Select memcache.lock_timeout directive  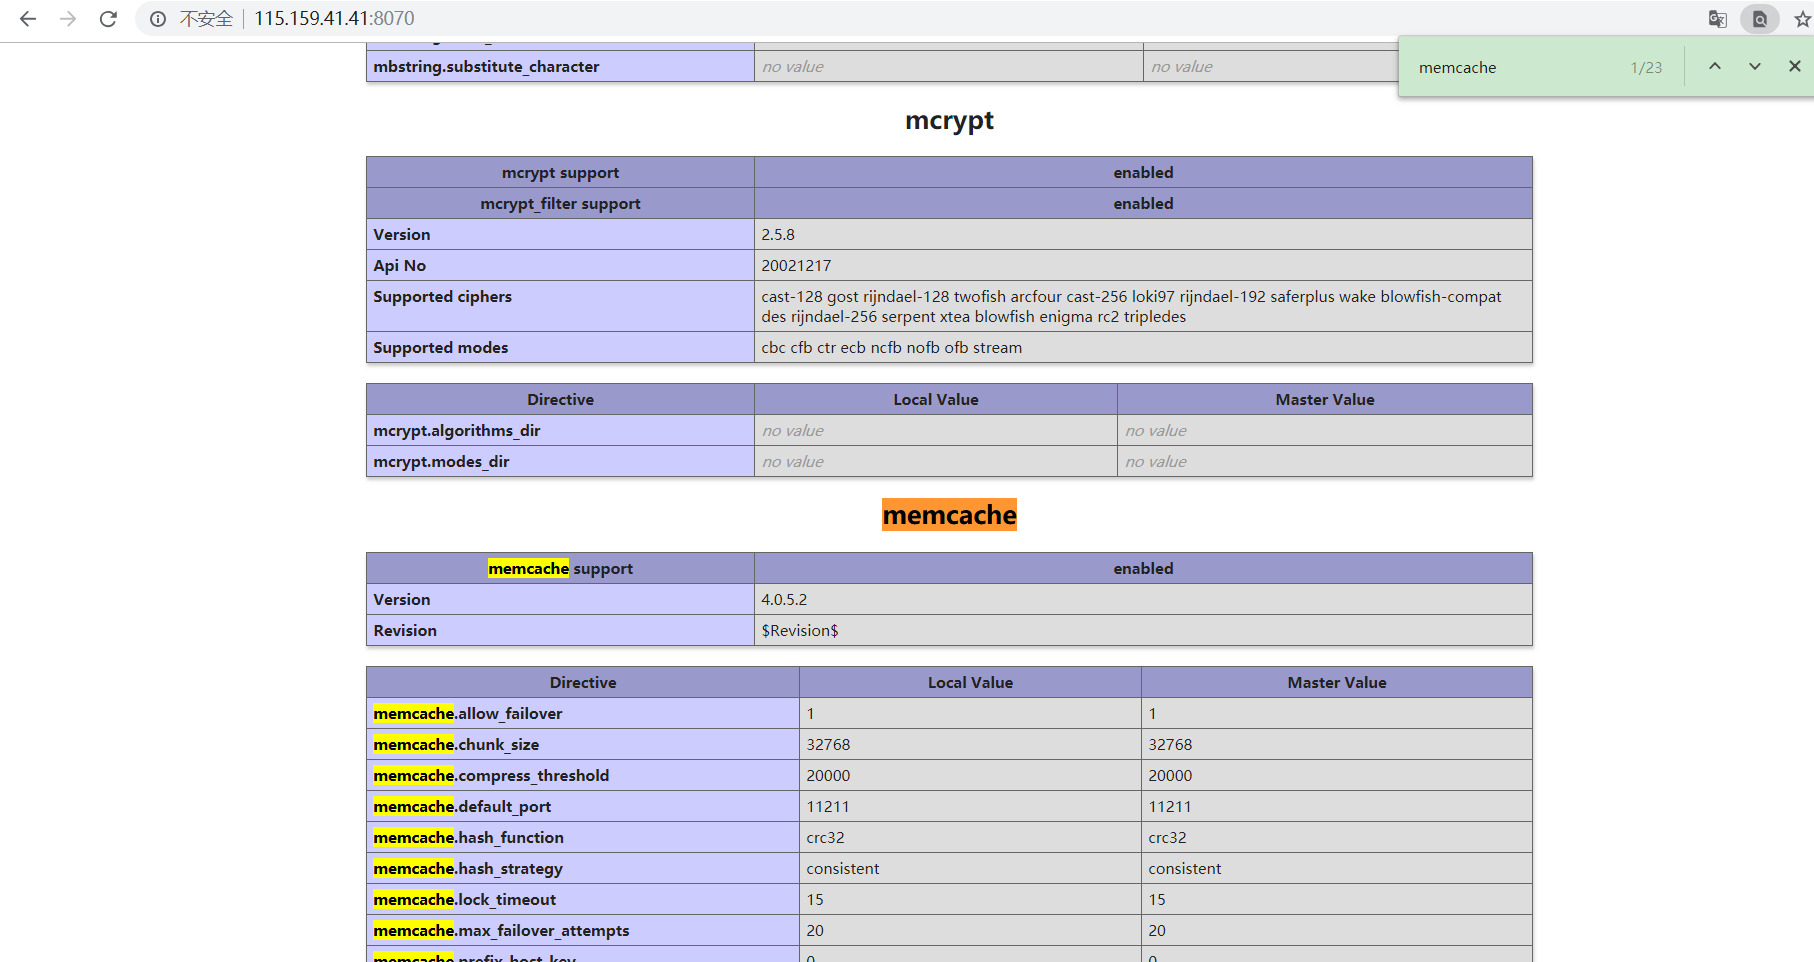(465, 900)
